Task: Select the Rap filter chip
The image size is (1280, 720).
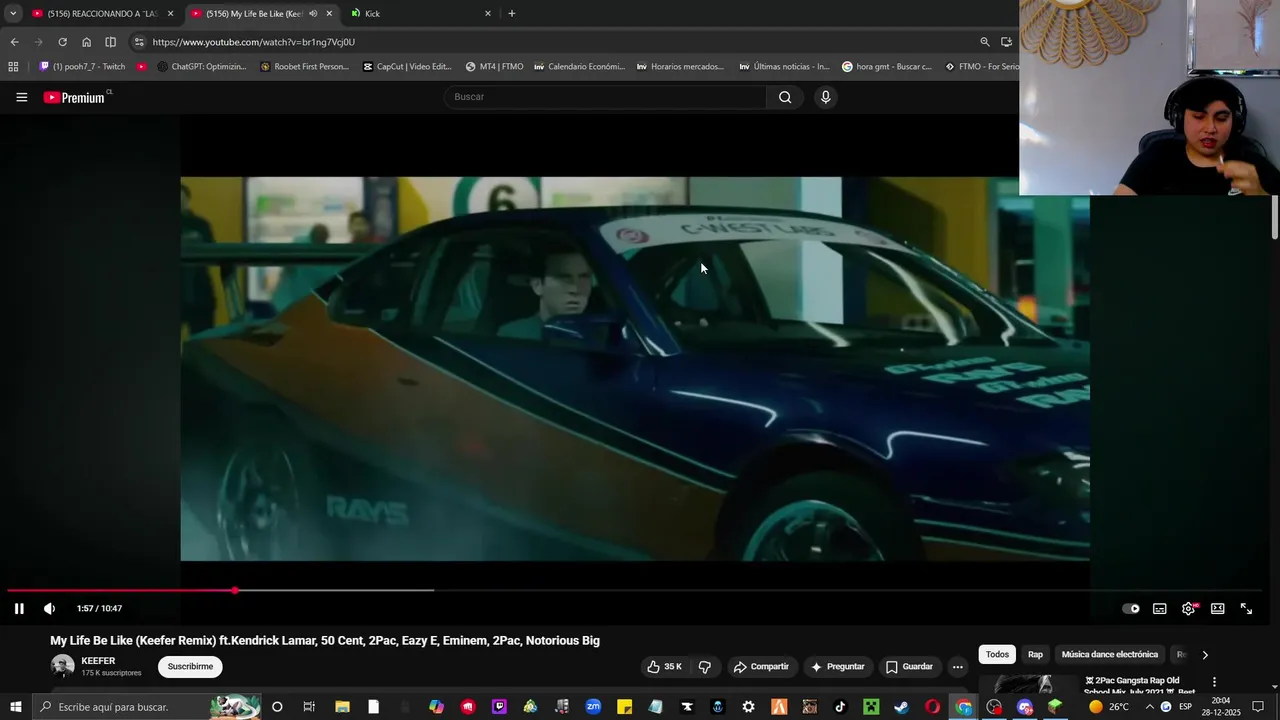Action: (x=1035, y=655)
